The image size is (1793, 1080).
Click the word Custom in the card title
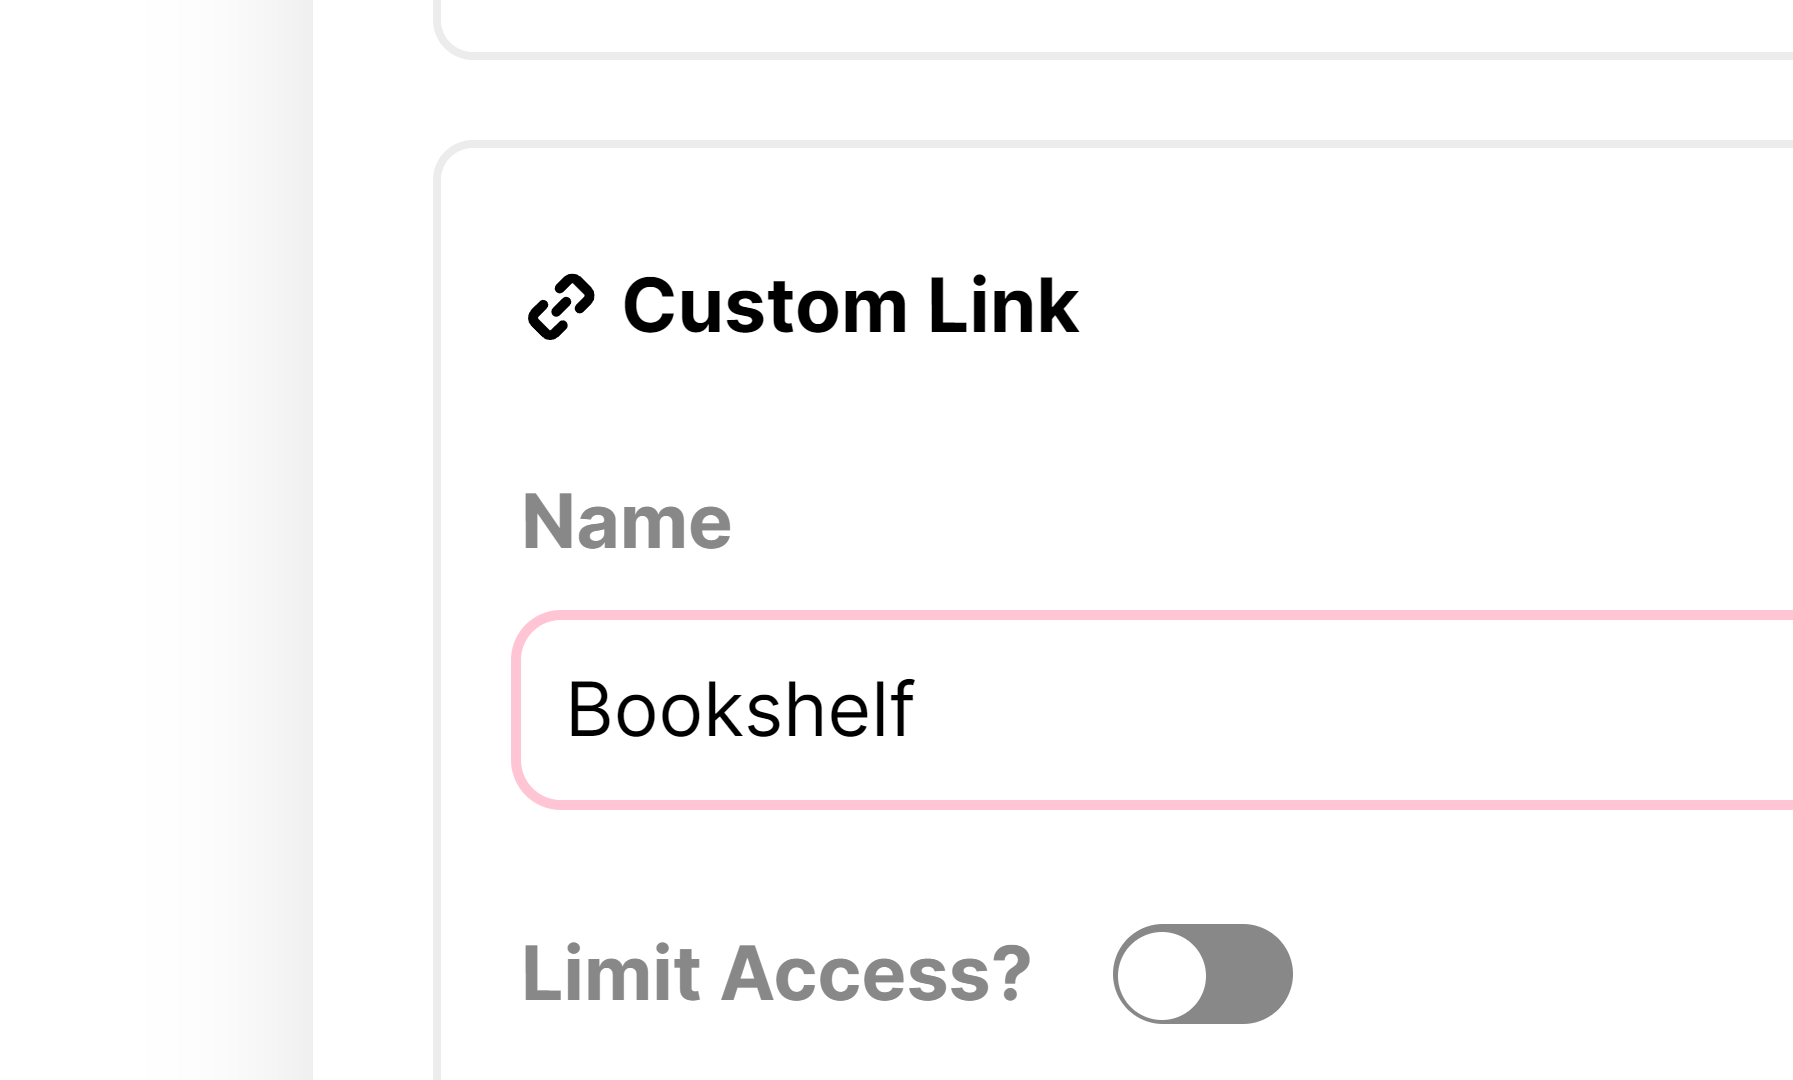pos(765,306)
